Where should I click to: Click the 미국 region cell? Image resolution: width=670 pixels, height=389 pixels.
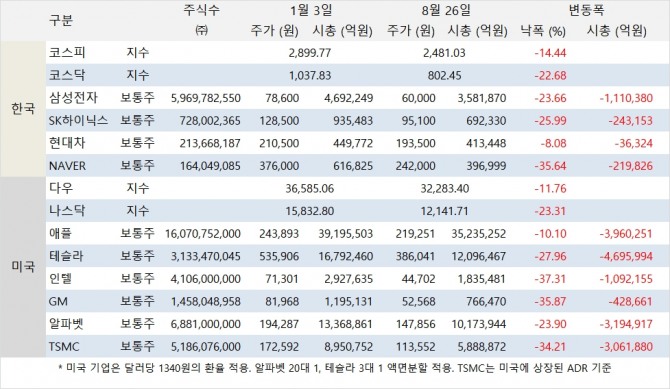point(23,267)
